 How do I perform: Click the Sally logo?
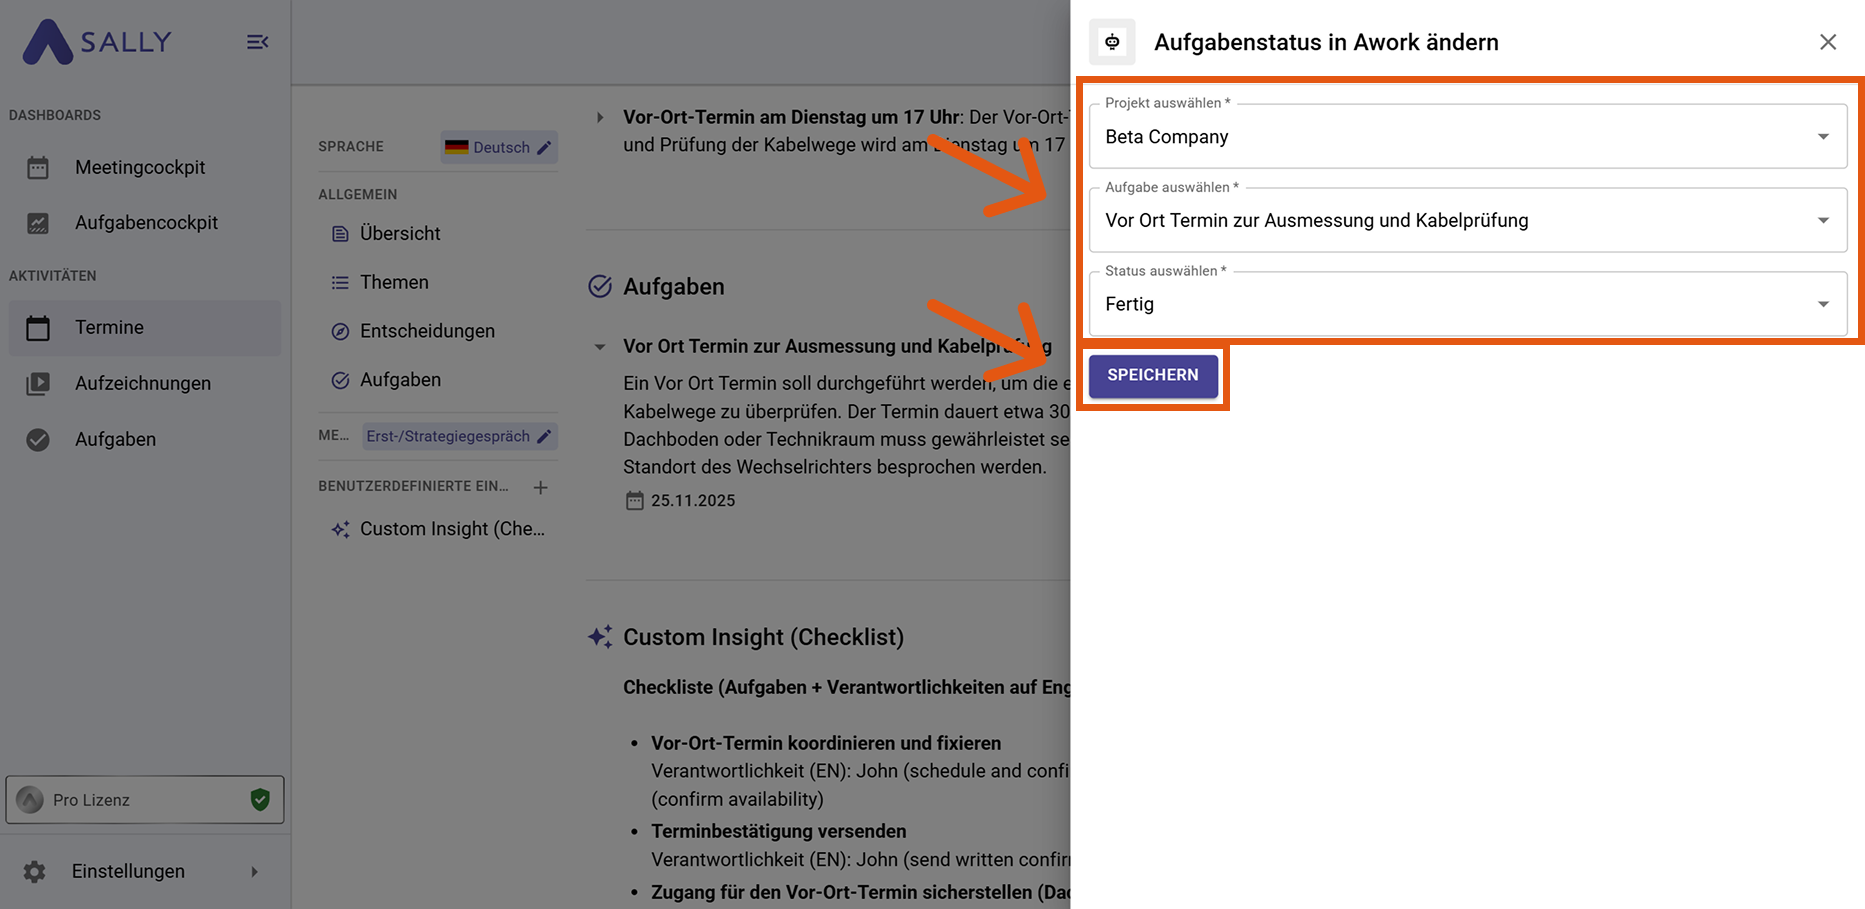click(x=98, y=42)
